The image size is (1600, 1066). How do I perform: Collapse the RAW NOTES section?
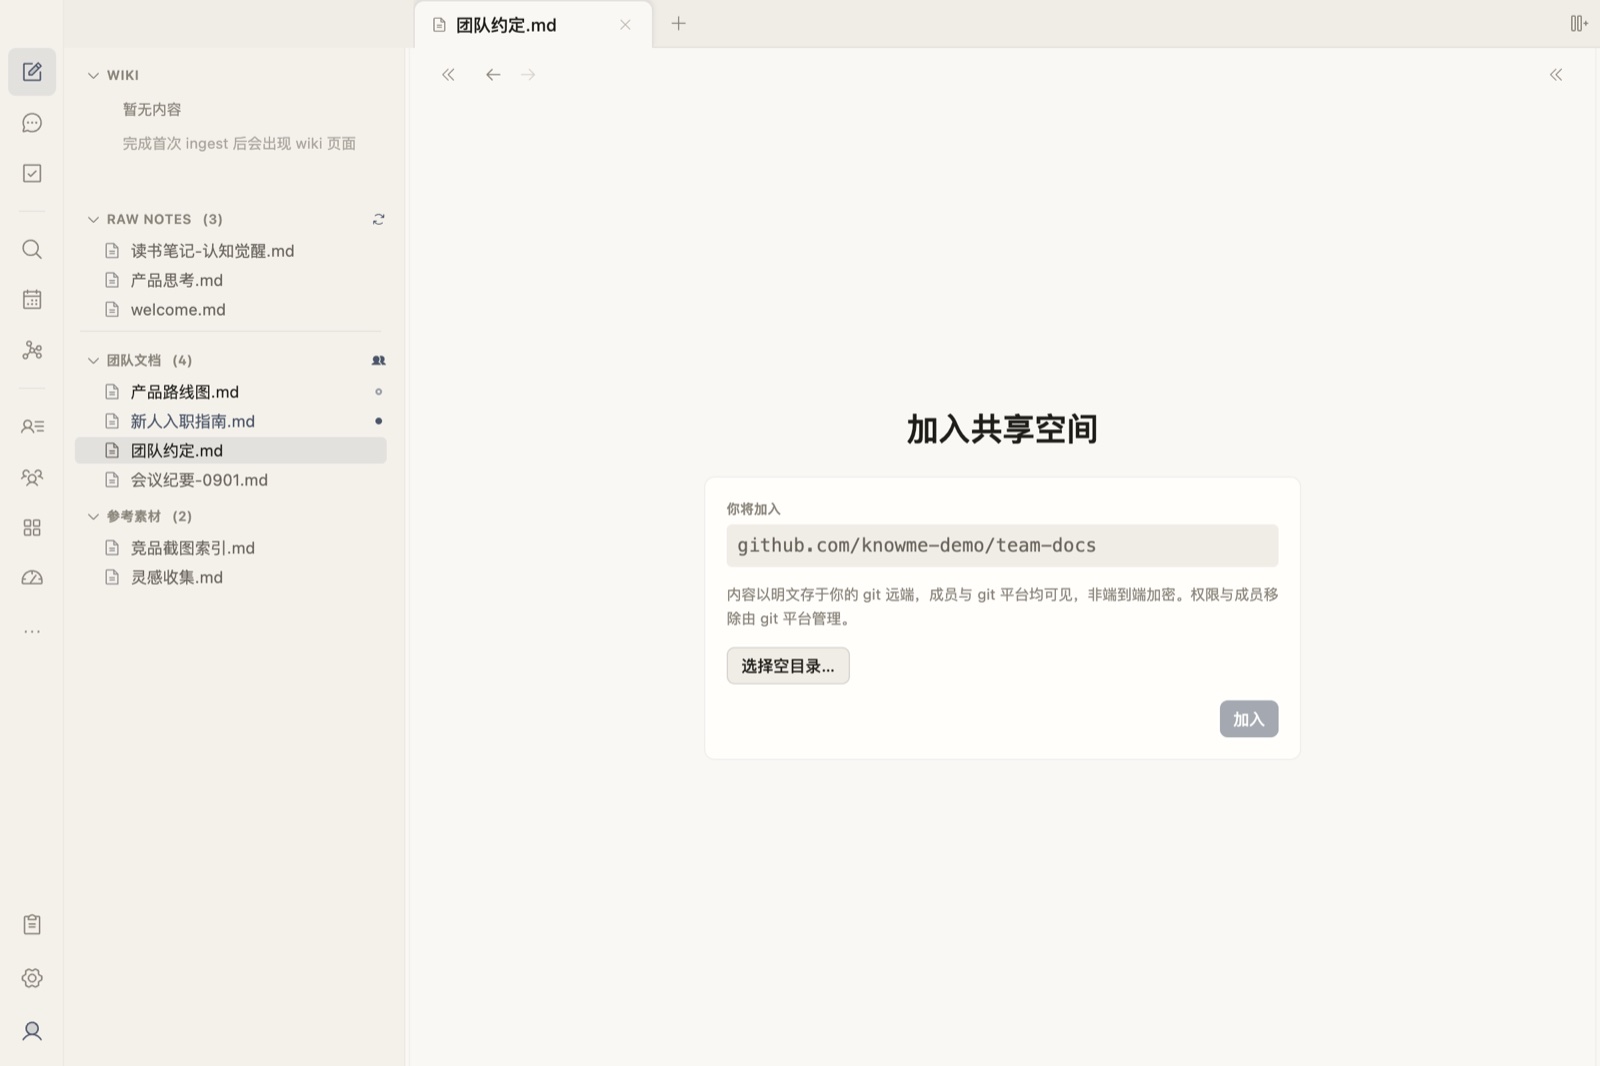pos(93,219)
